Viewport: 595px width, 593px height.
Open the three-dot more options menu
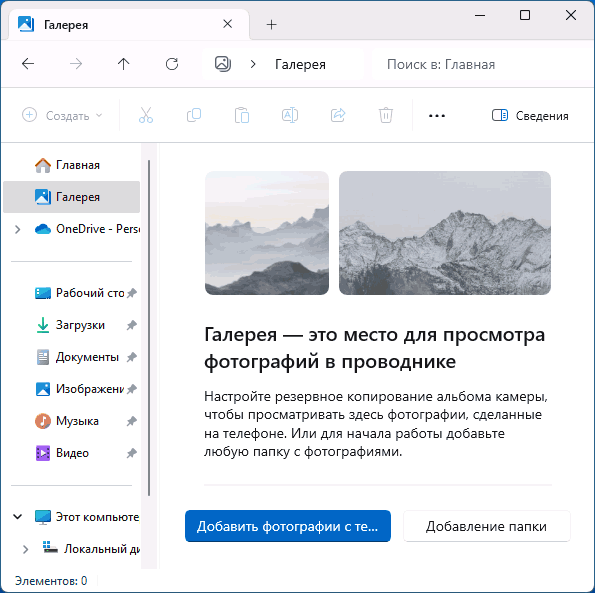[437, 115]
